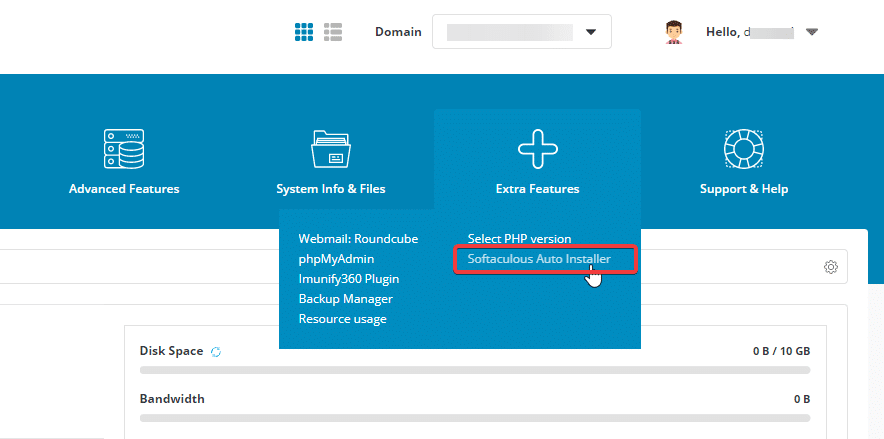Click the Support & Help lifebuoy icon
Viewport: 884px width, 439px height.
(x=744, y=149)
